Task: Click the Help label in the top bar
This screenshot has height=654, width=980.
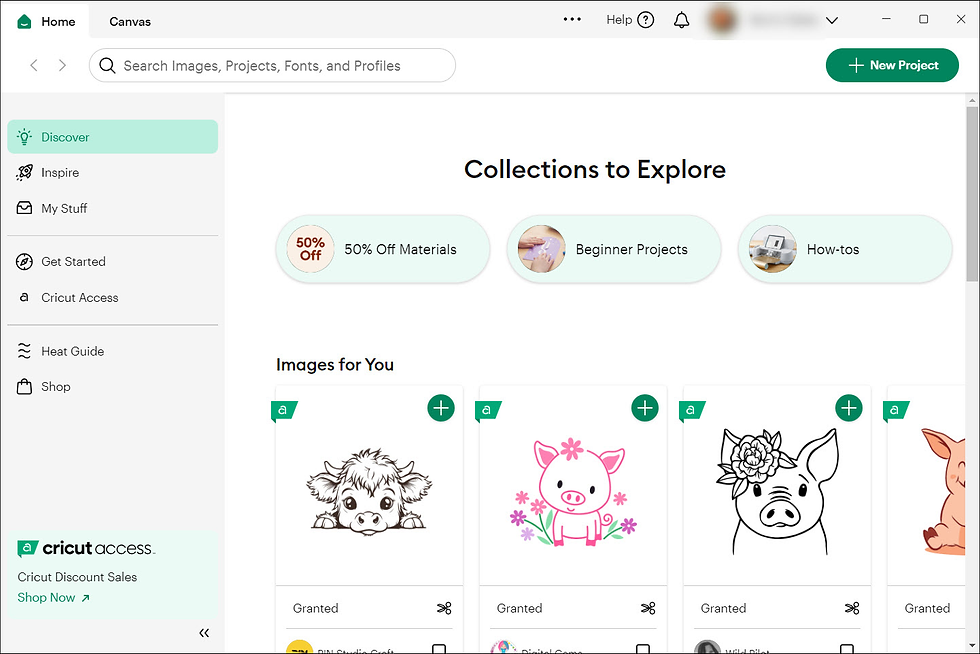Action: 619,20
